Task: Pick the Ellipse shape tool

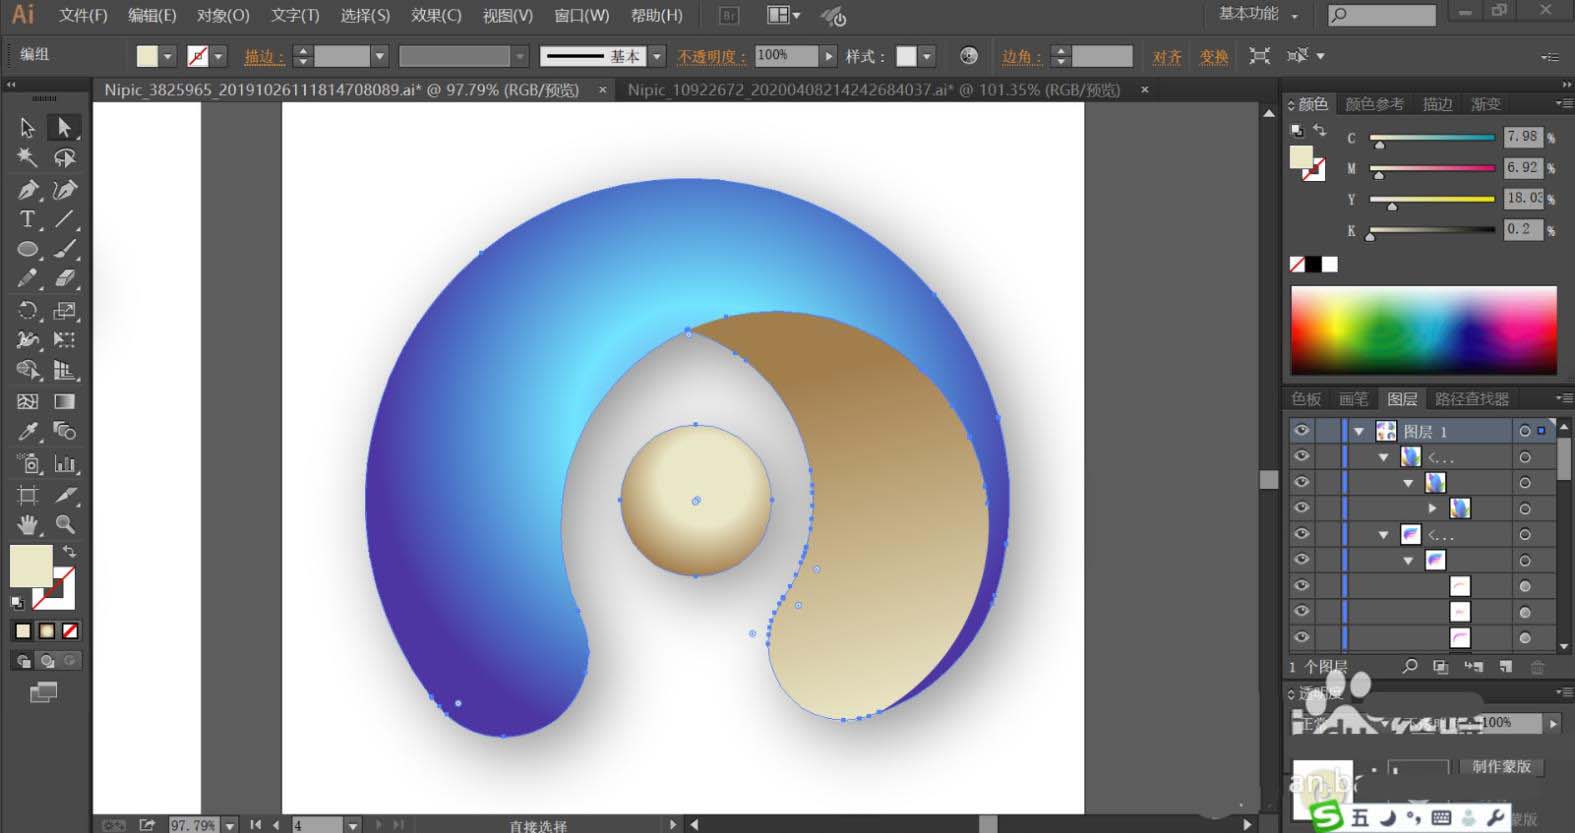Action: (x=27, y=249)
